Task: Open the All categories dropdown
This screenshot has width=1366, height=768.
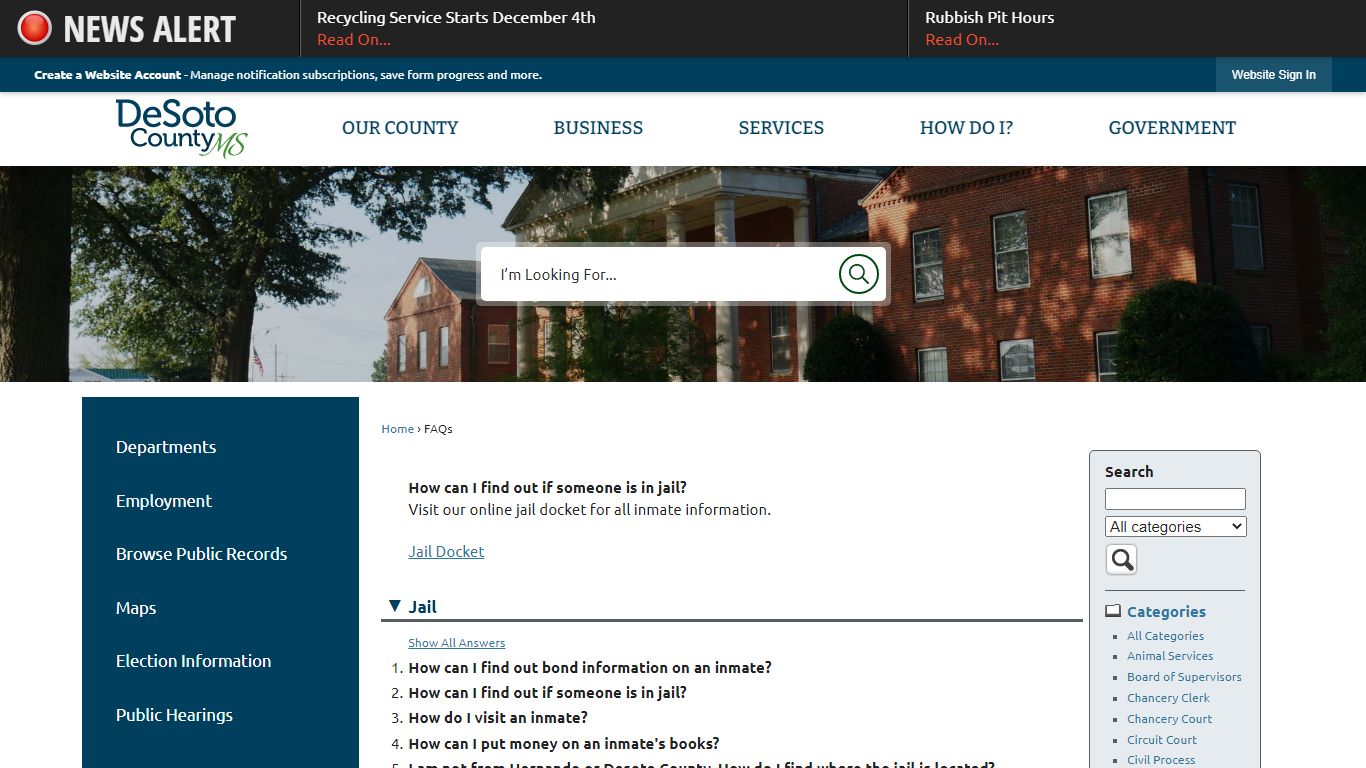Action: point(1175,527)
